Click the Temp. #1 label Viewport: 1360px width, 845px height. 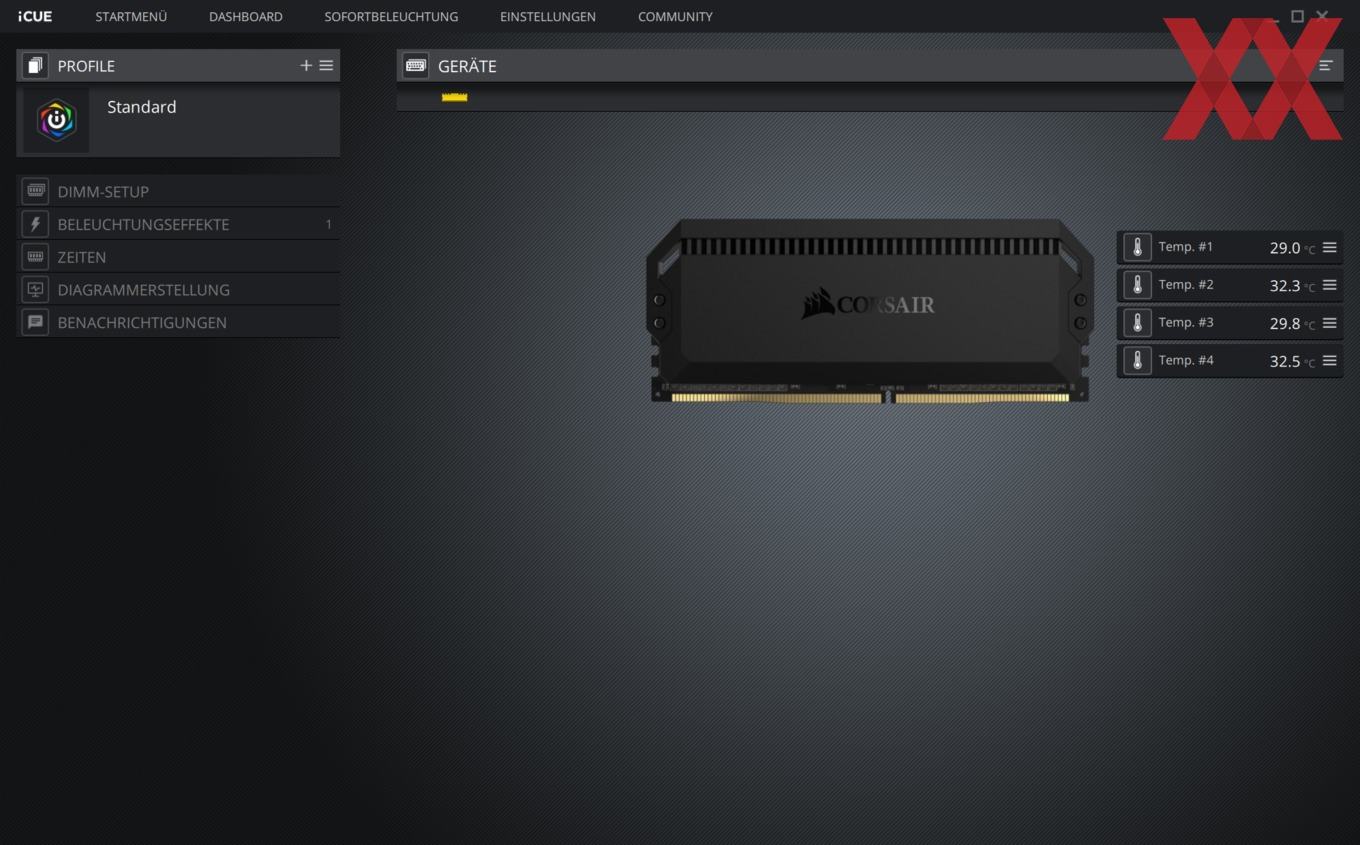[1186, 247]
